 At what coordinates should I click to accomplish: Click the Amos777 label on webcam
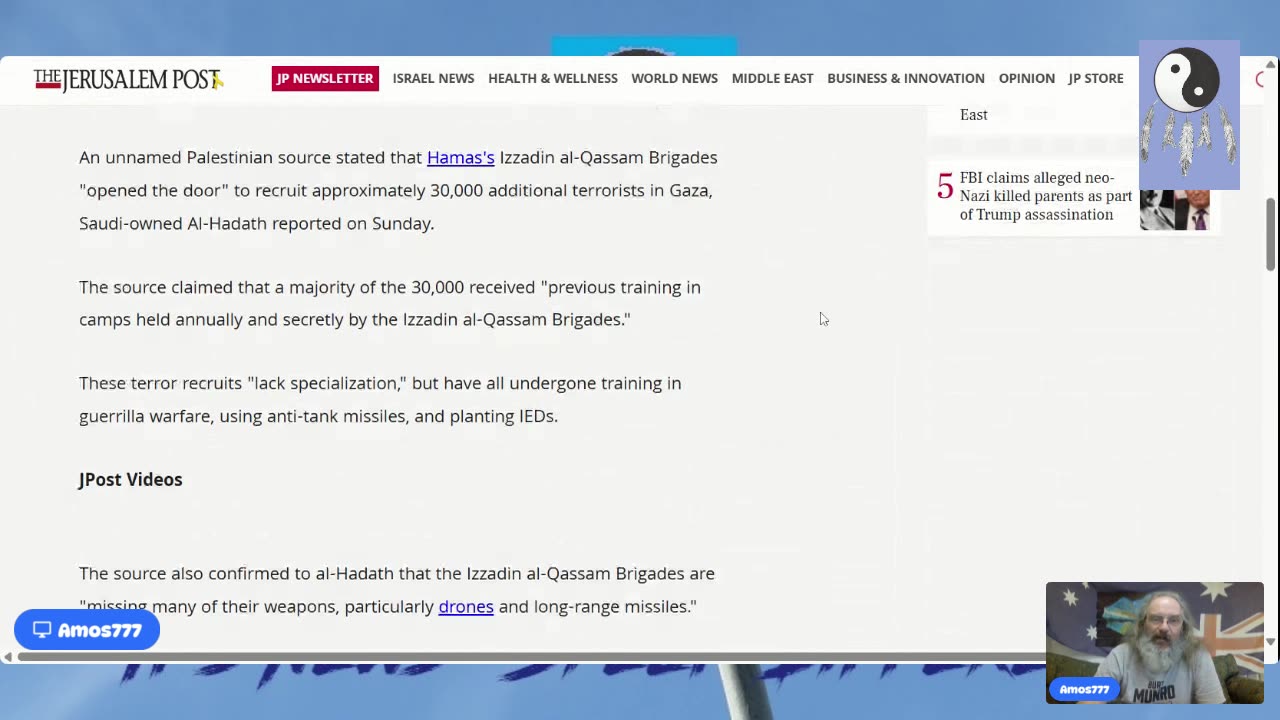[1084, 689]
